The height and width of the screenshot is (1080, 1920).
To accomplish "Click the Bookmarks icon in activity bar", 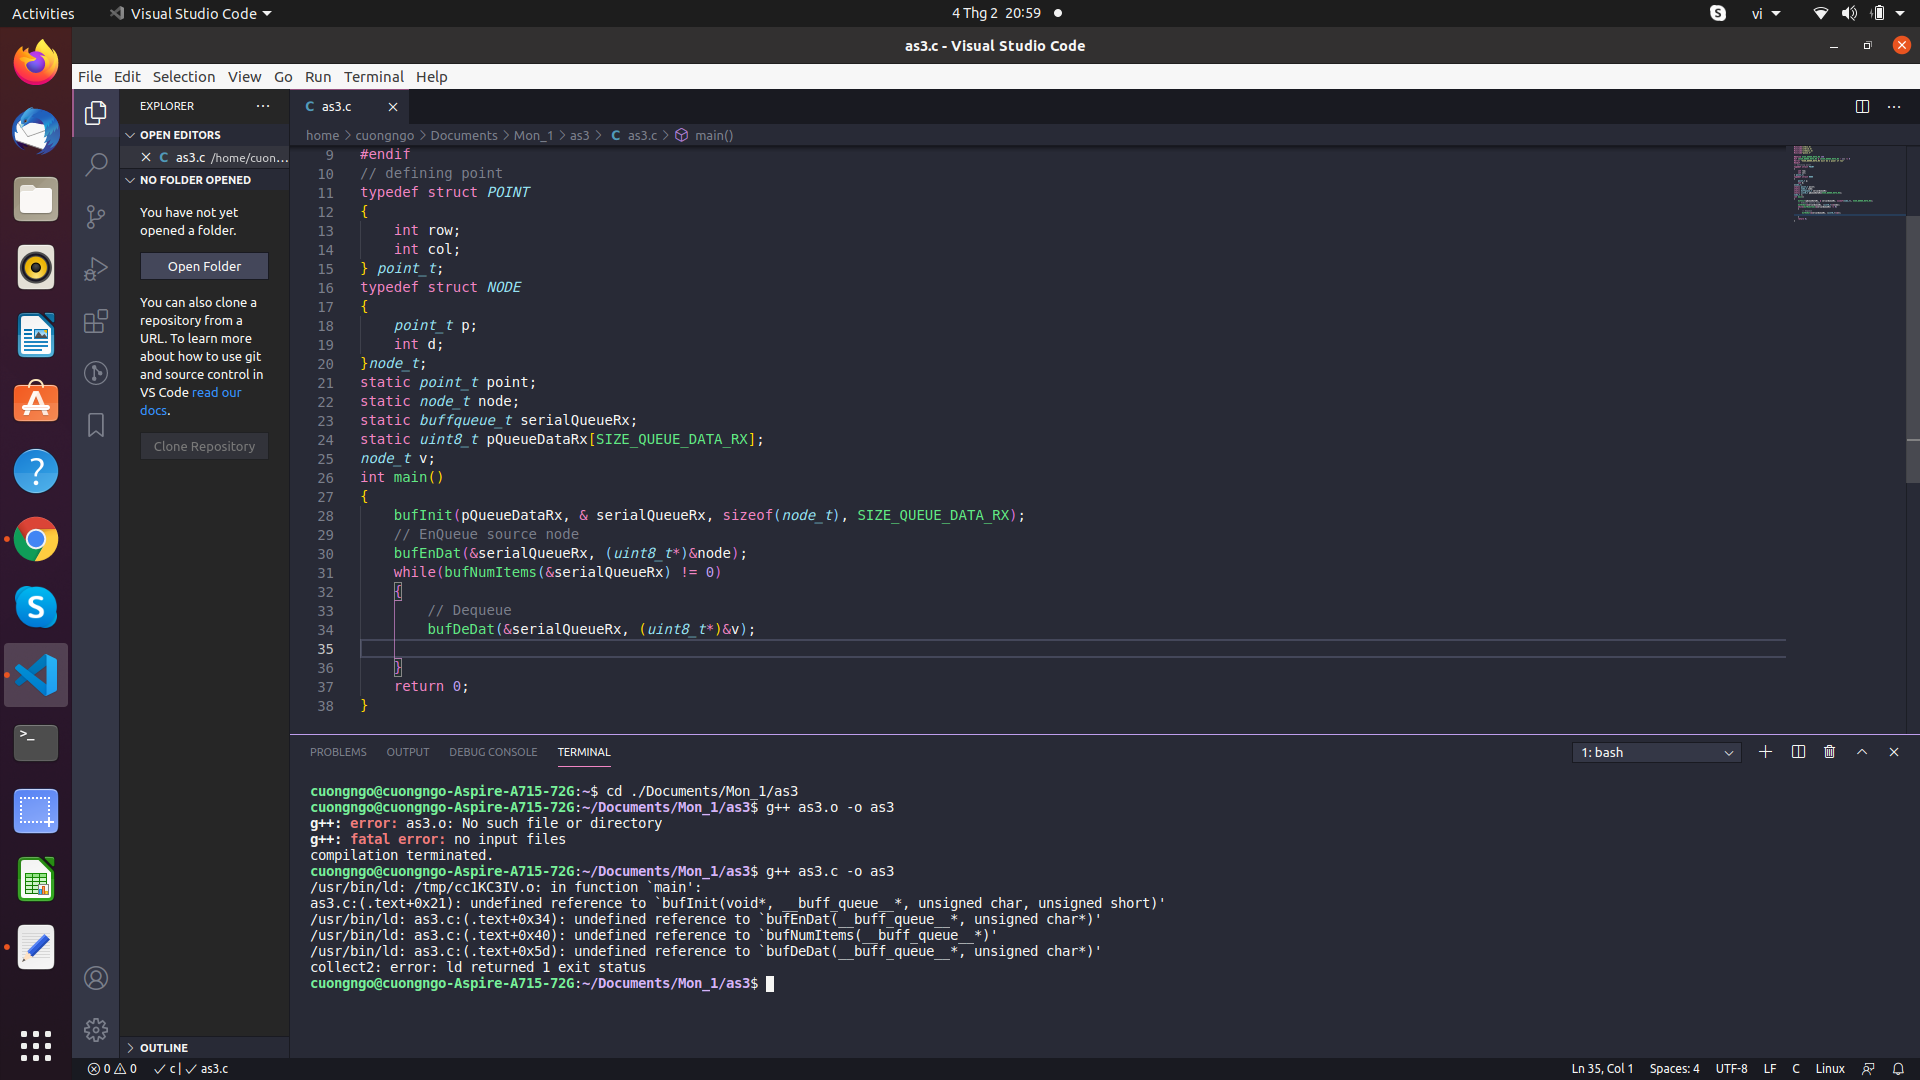I will (x=96, y=425).
